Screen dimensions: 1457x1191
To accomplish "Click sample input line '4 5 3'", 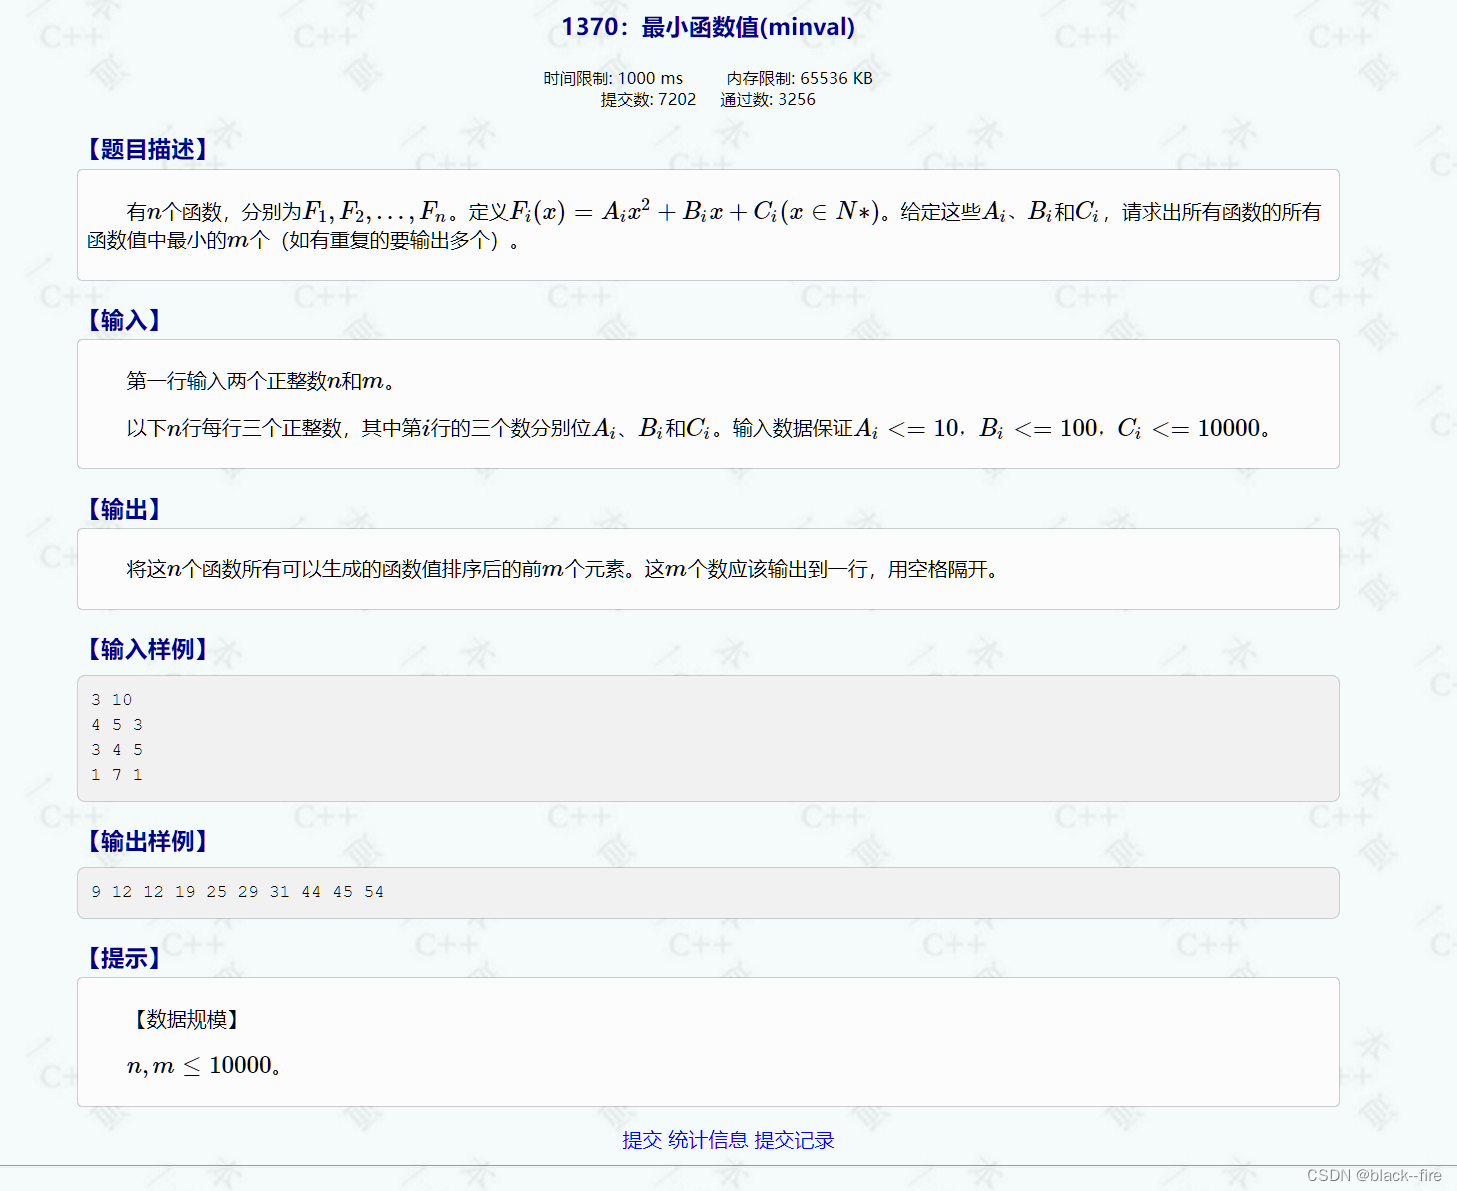I will 117,725.
